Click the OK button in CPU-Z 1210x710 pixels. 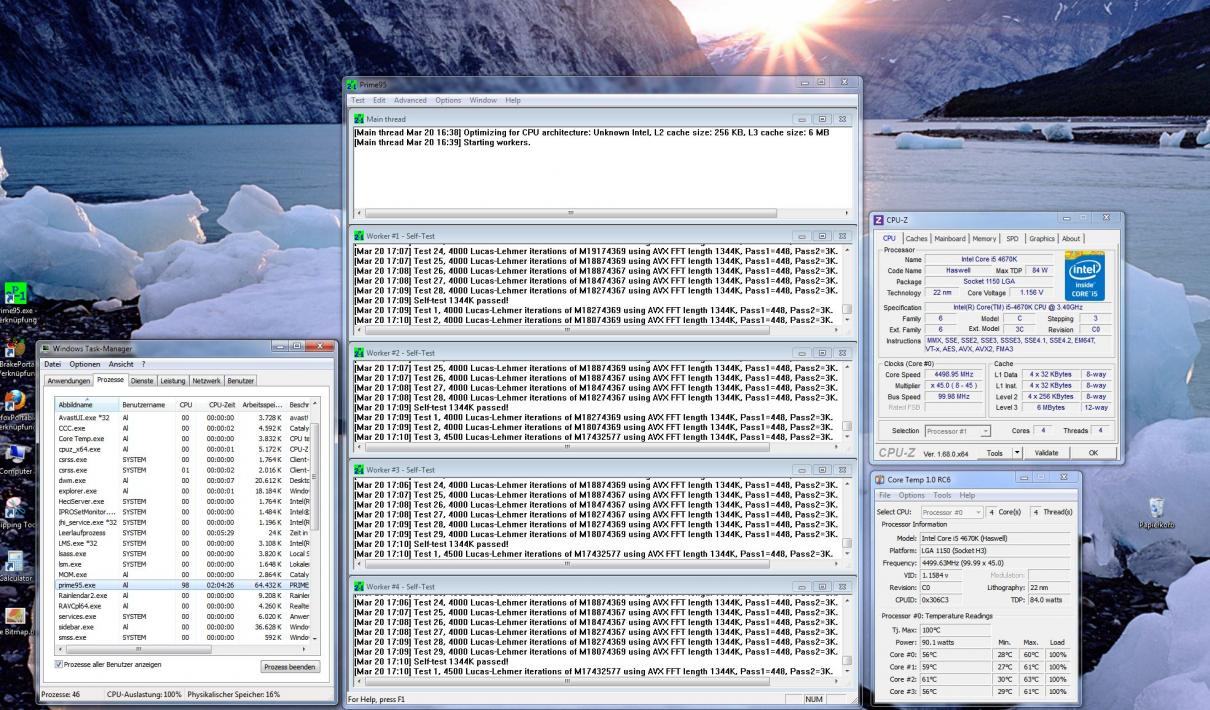click(1093, 452)
